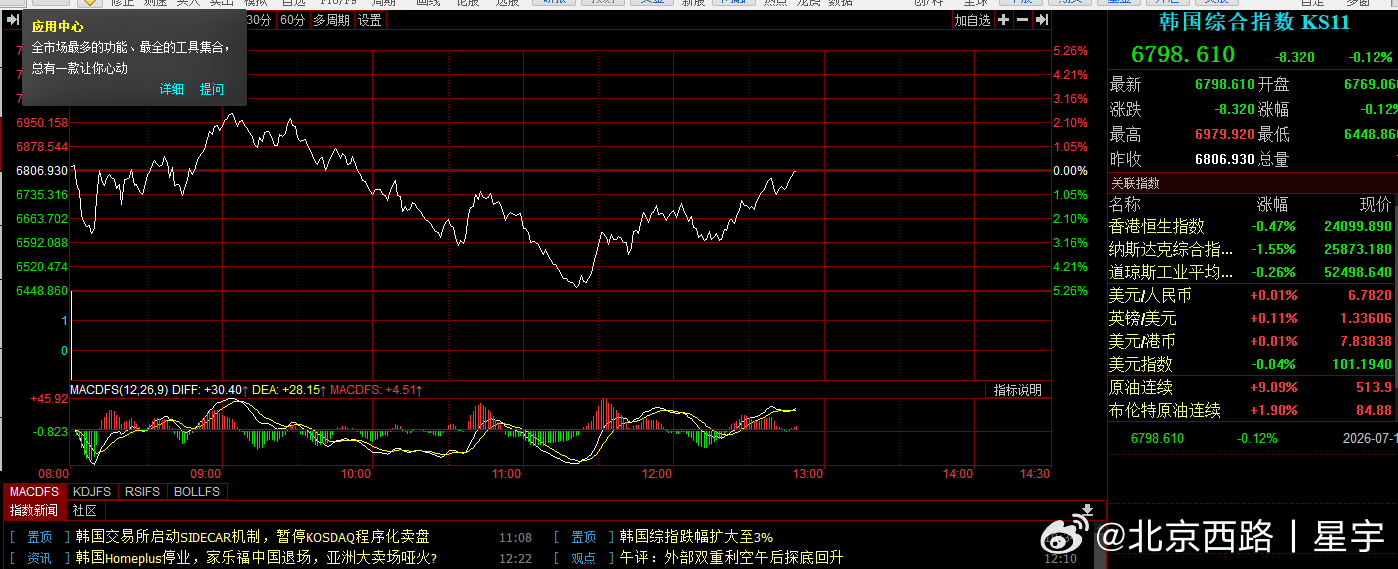Click the 涨幅 column header

click(1273, 205)
